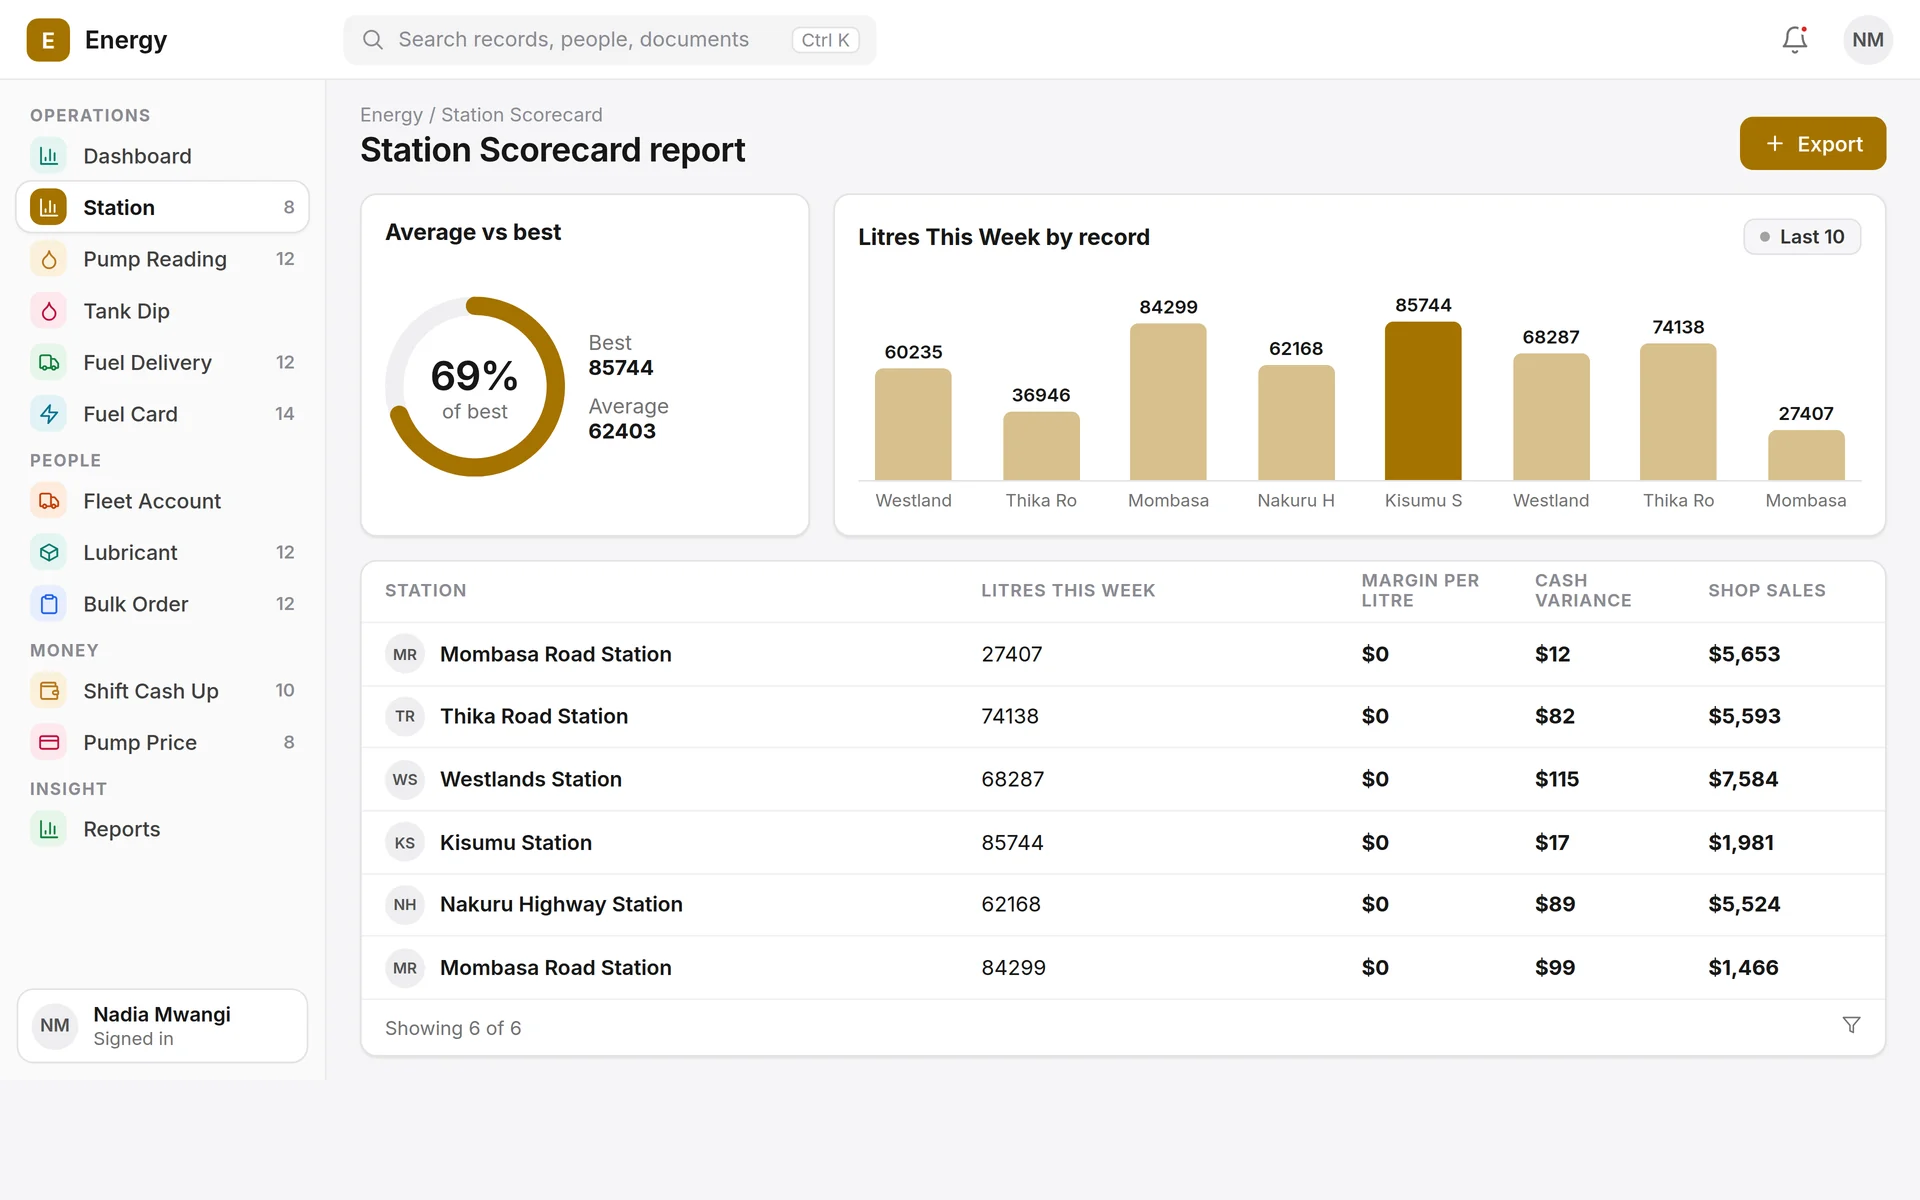Click the bar labeled 27407

pyautogui.click(x=1806, y=455)
